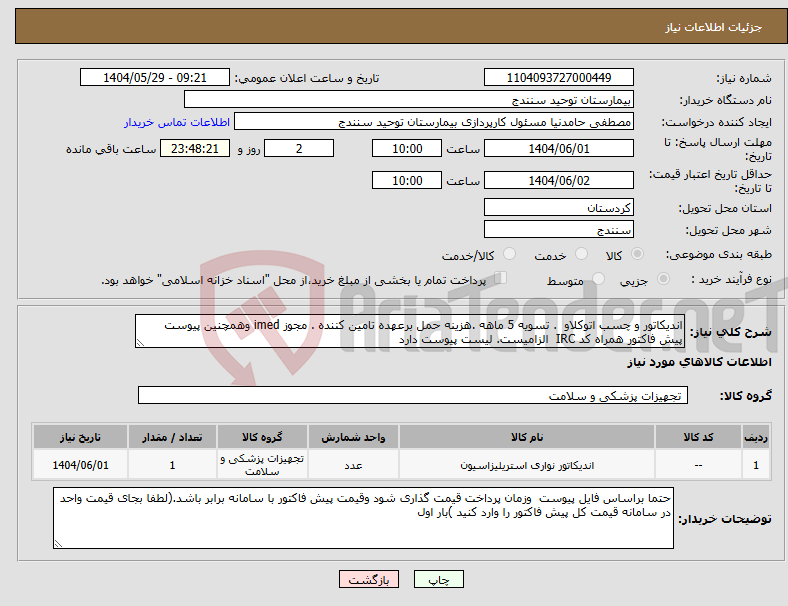Click the بازگشت back button

[369, 579]
